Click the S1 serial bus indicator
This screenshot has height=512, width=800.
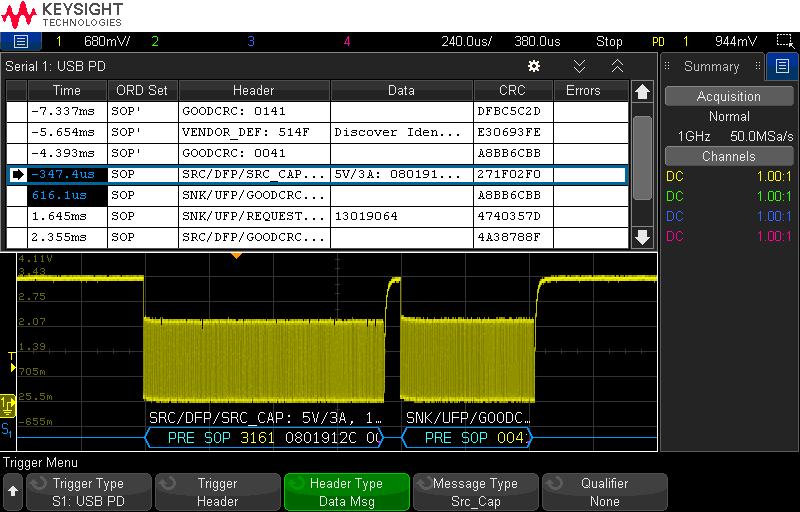point(8,429)
